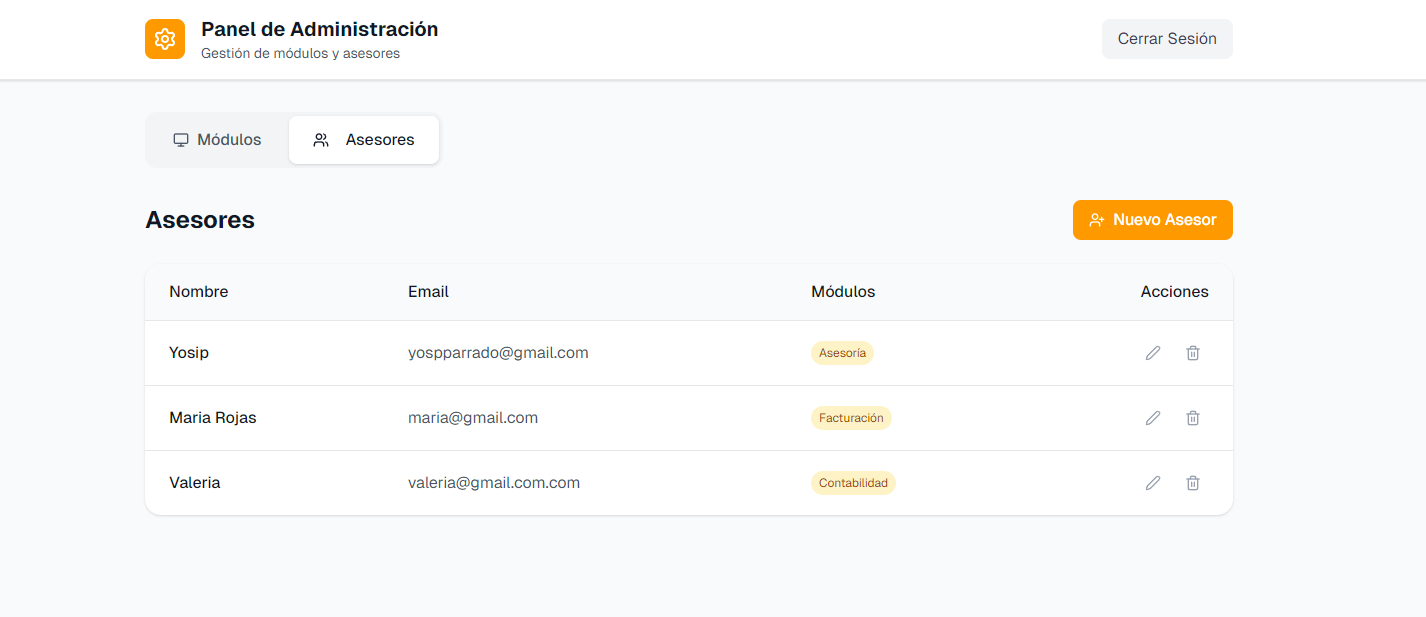This screenshot has width=1426, height=617.
Task: Delete the Yosip advisor row
Action: click(x=1193, y=353)
